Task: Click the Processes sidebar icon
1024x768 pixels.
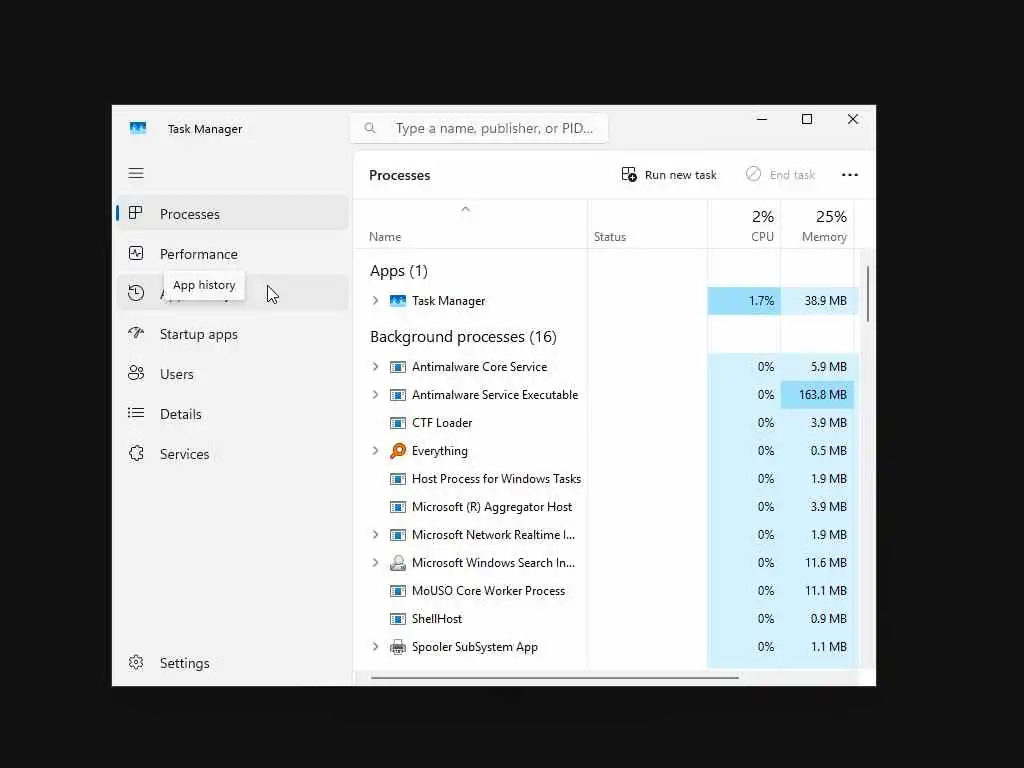Action: tap(135, 214)
